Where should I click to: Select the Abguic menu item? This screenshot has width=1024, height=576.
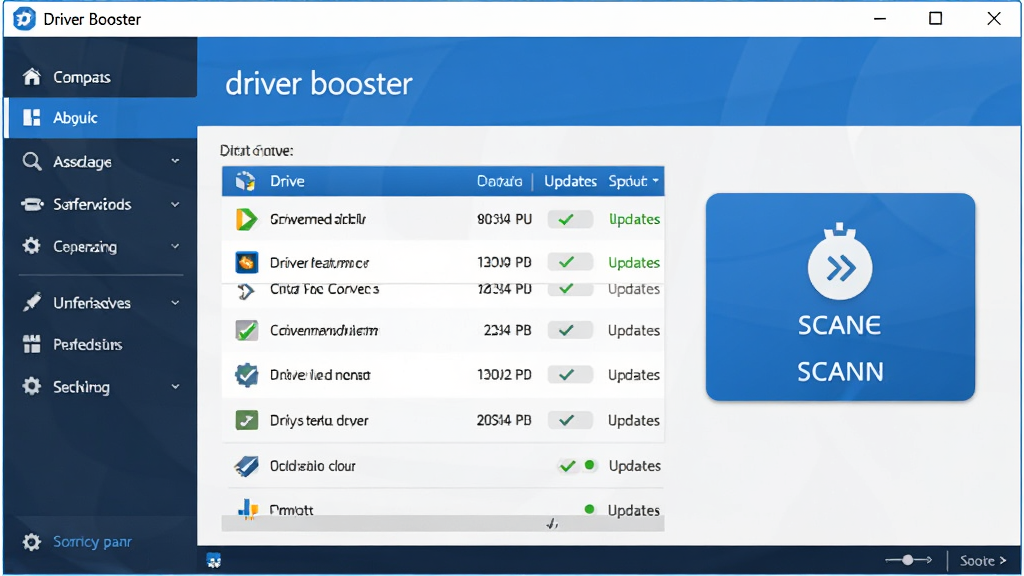[100, 118]
